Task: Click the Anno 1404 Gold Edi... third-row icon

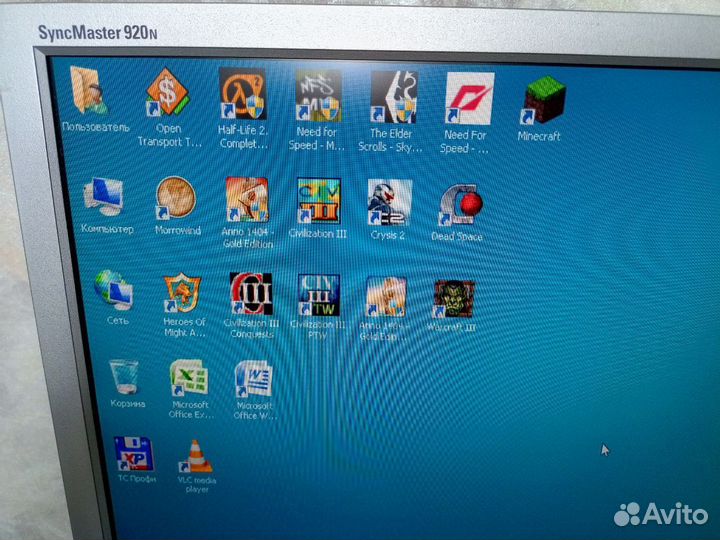Action: click(x=386, y=297)
